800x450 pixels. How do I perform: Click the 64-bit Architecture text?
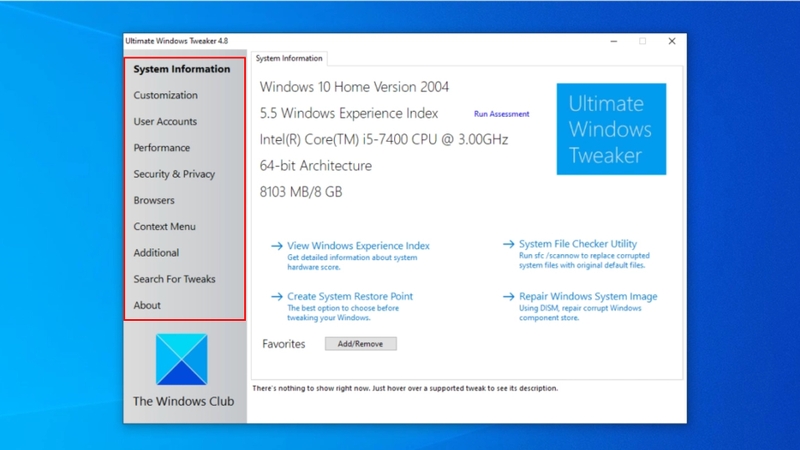(x=315, y=166)
